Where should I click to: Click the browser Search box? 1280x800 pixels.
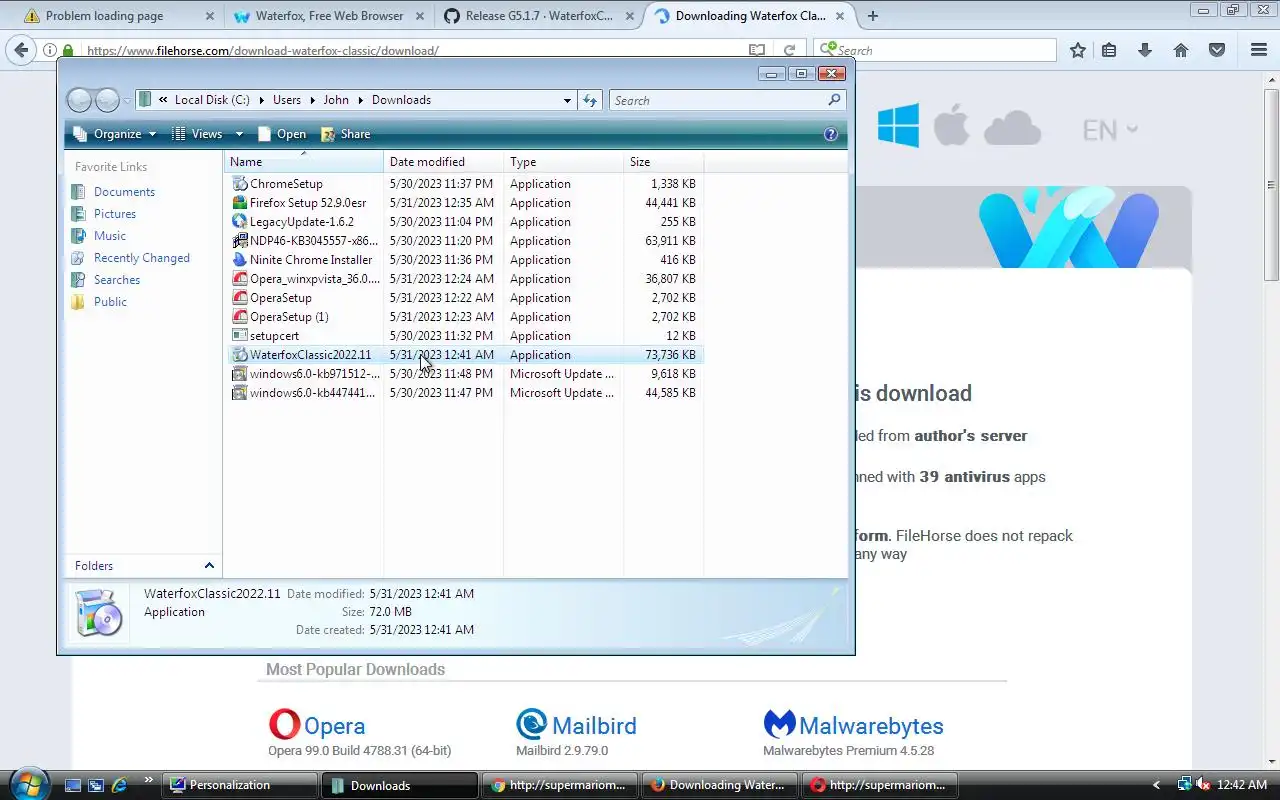[x=936, y=50]
